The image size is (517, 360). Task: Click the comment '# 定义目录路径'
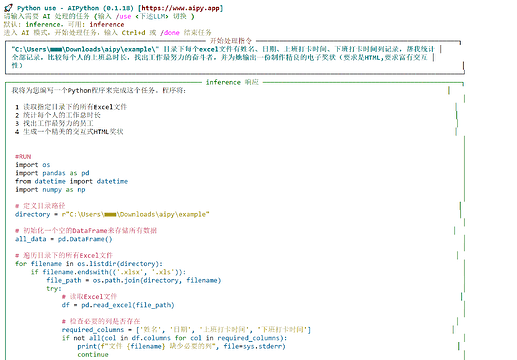point(40,206)
